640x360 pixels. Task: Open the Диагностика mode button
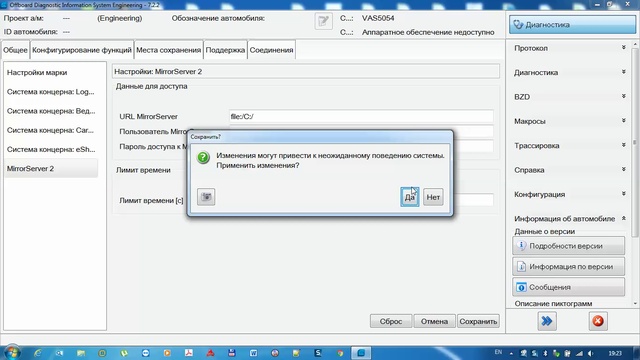572,24
